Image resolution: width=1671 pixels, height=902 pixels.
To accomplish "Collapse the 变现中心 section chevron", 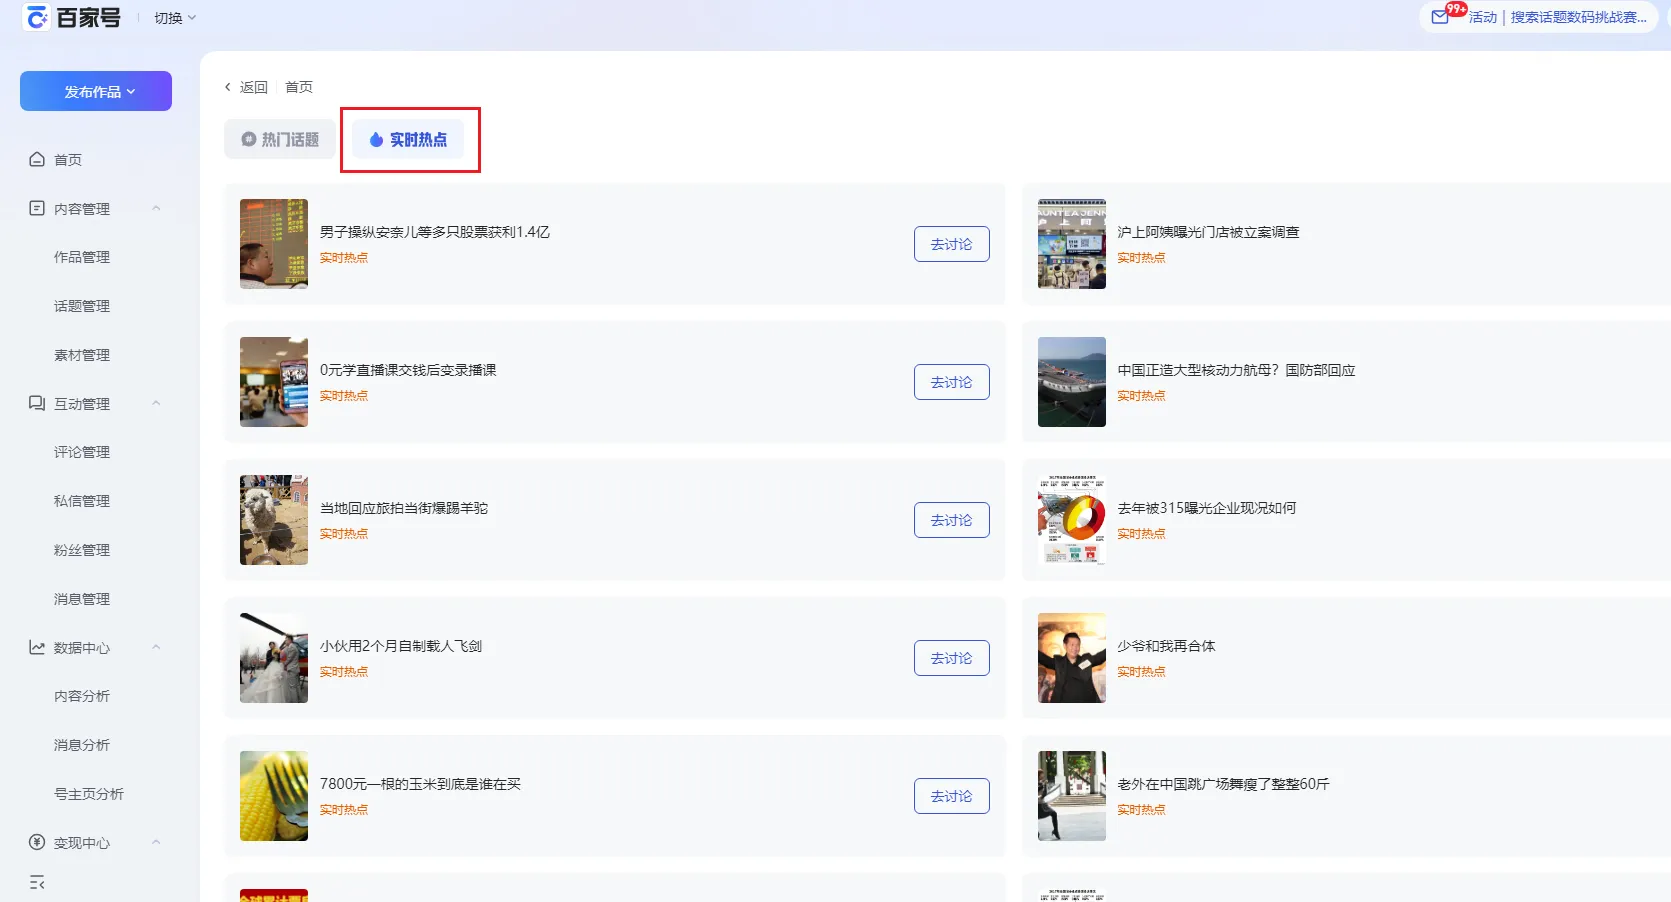I will click(156, 842).
